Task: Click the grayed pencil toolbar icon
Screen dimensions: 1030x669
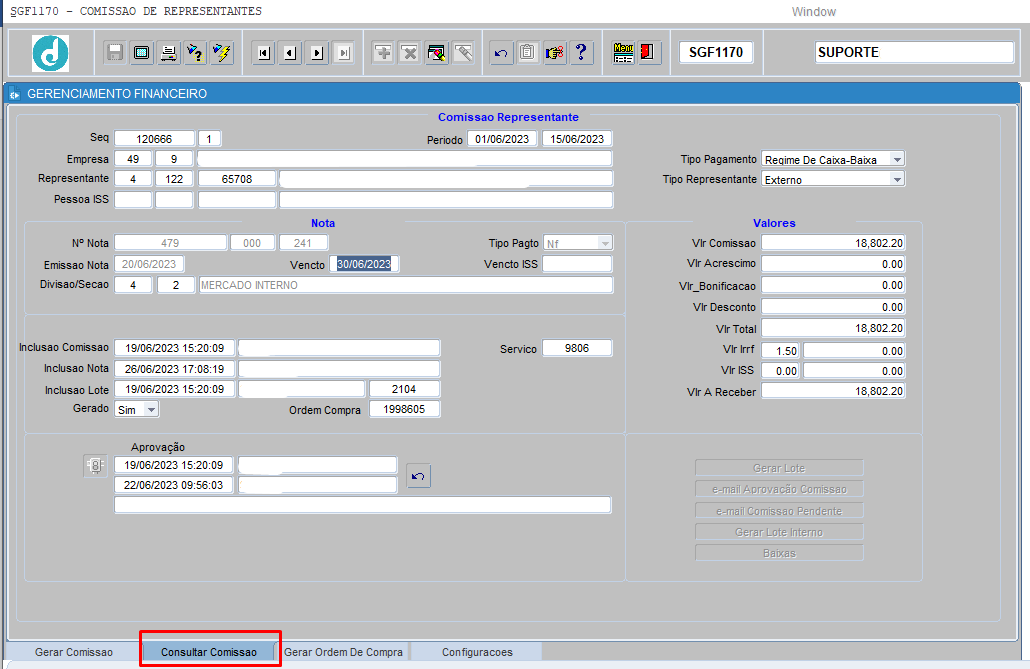Action: click(463, 53)
